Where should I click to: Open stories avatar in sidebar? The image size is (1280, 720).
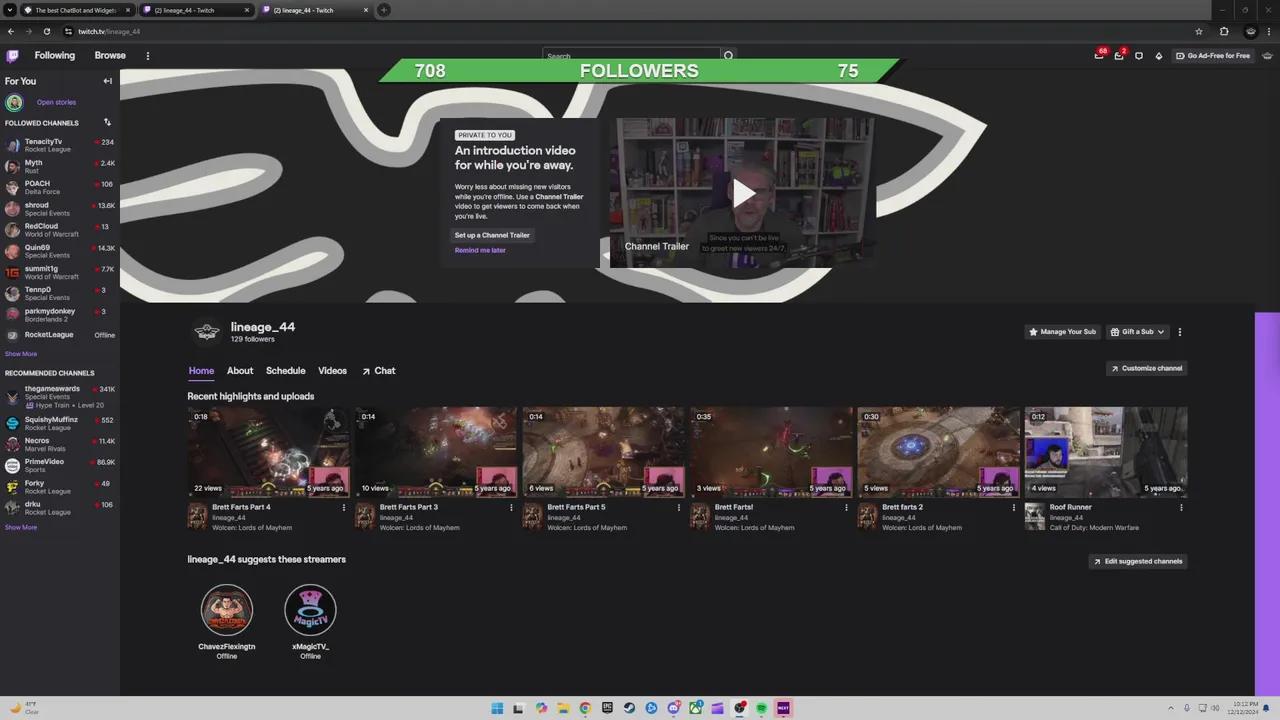click(14, 102)
